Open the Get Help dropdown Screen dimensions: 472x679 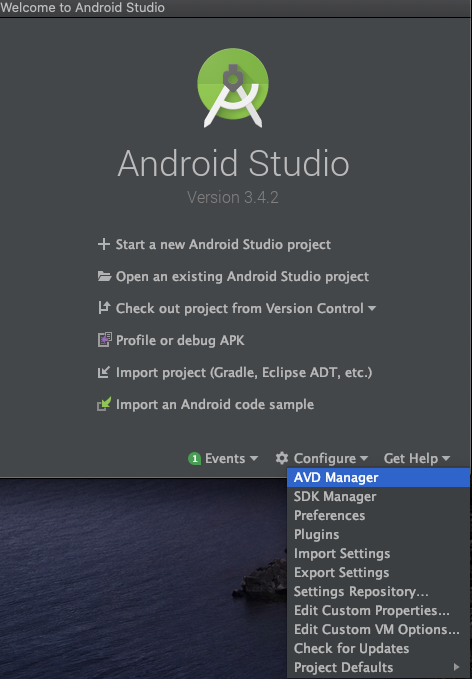point(417,459)
